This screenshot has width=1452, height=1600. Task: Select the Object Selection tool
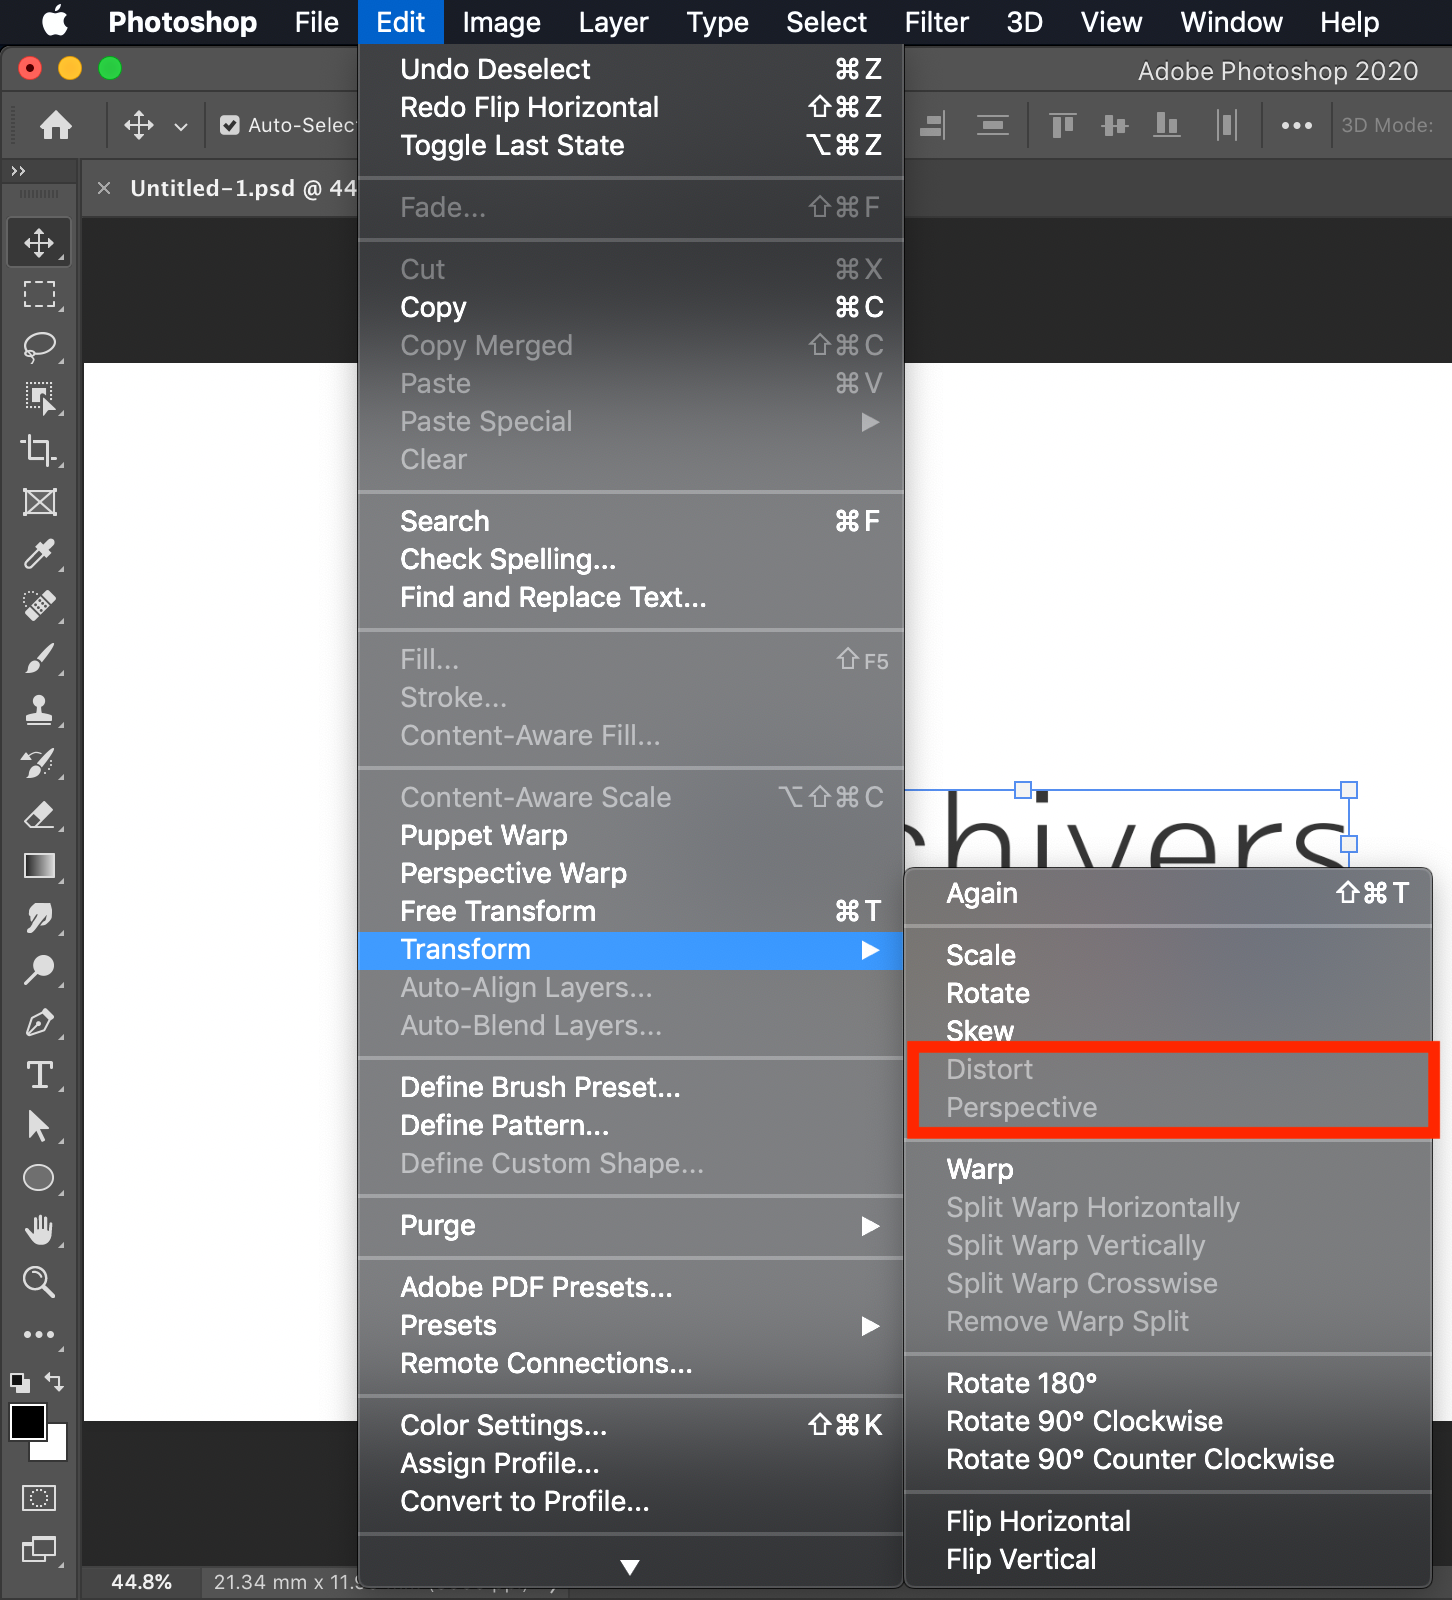[39, 399]
